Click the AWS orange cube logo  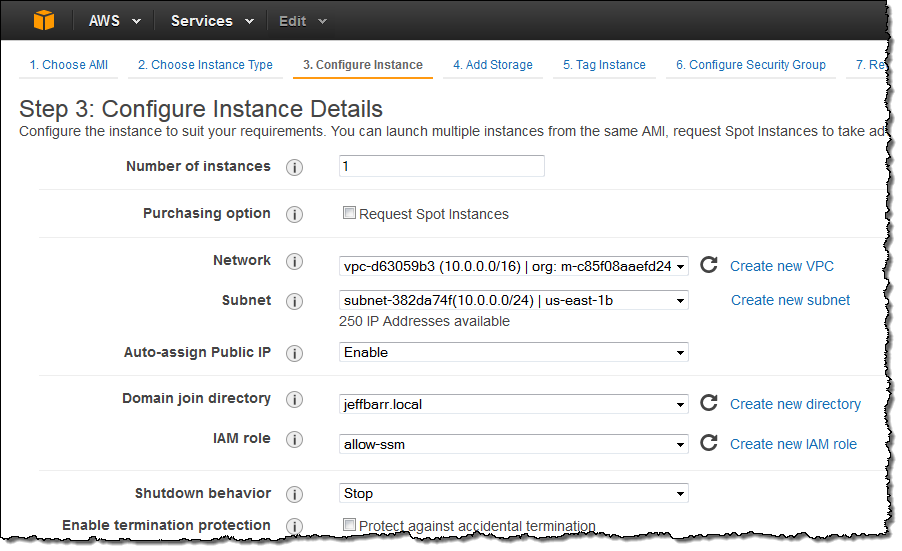44,20
